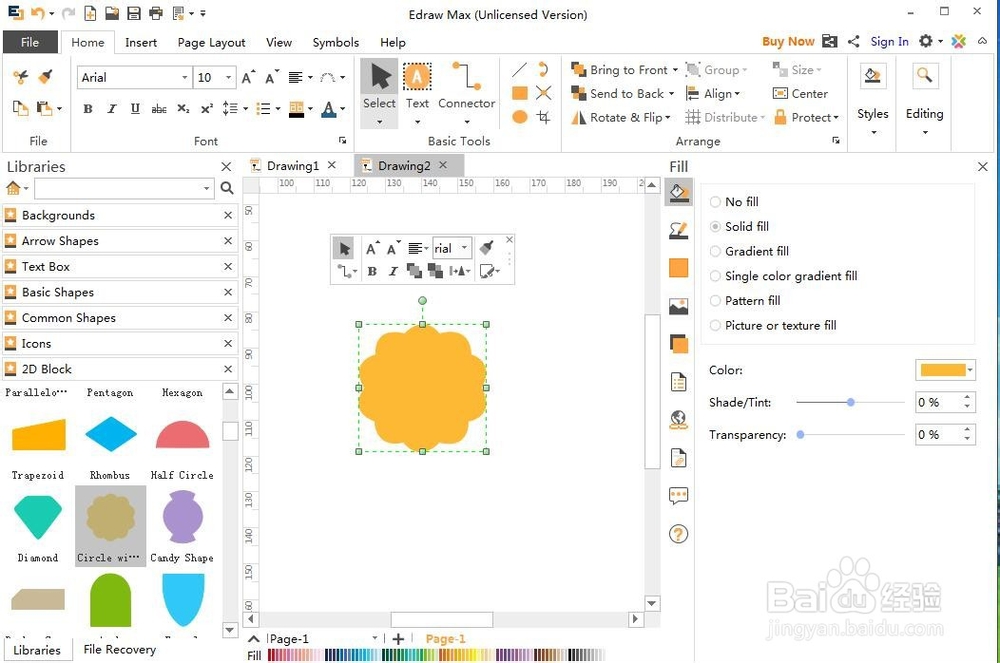The height and width of the screenshot is (663, 1000).
Task: Click the Share icon in title area
Action: 853,41
